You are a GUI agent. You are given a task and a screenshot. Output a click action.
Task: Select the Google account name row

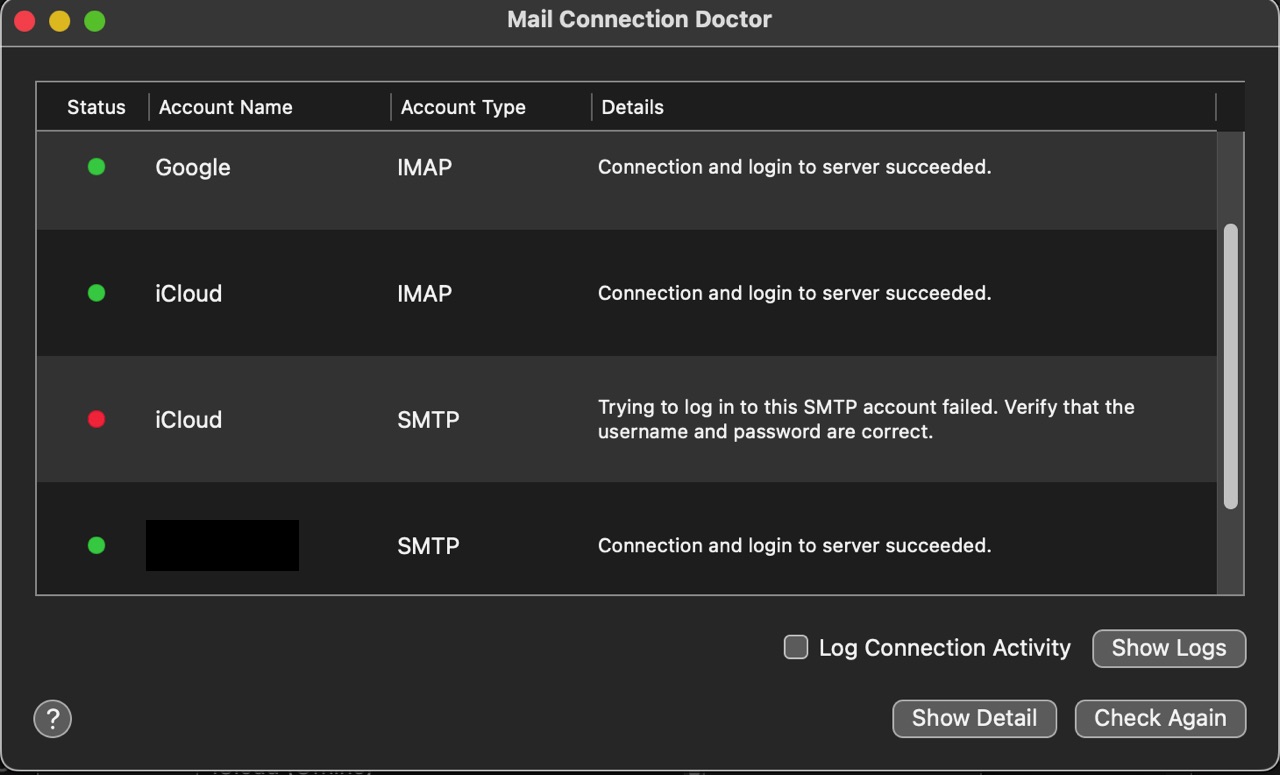(193, 167)
